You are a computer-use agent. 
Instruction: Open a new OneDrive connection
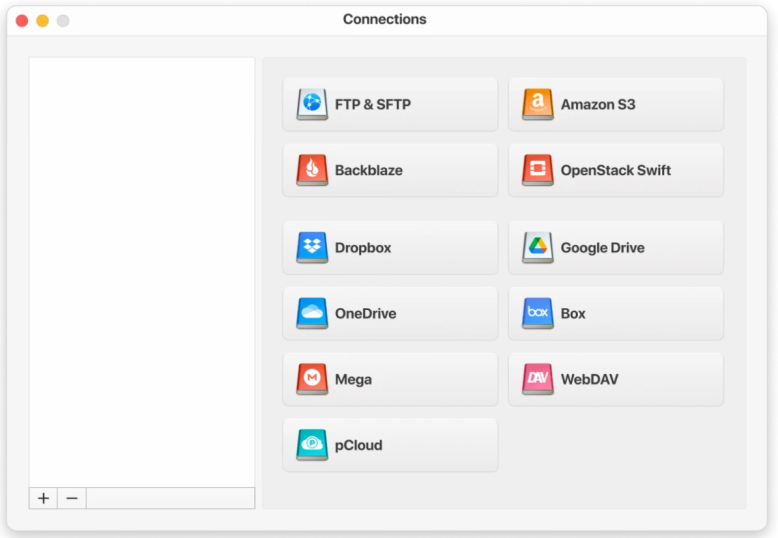(x=390, y=313)
